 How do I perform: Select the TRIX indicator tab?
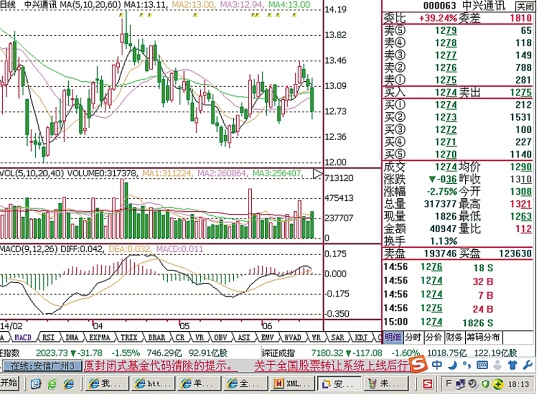click(x=129, y=337)
